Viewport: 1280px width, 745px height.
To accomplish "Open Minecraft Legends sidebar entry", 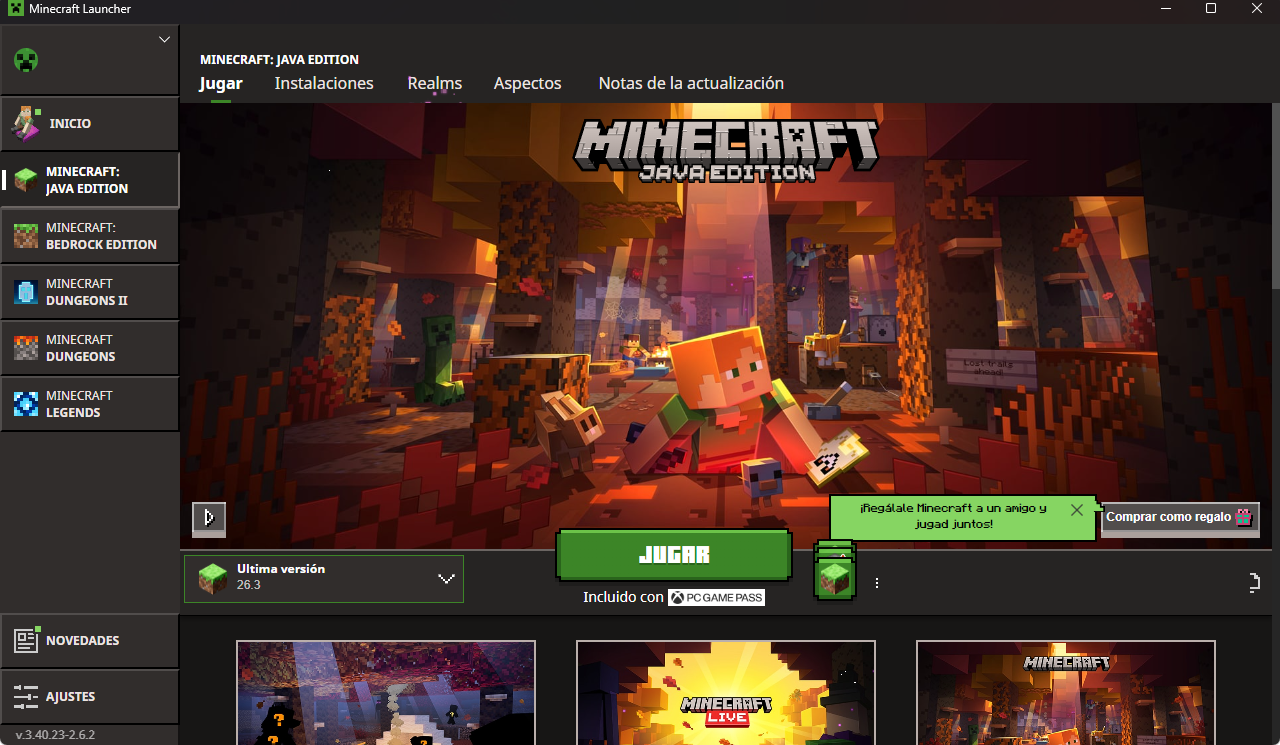I will pyautogui.click(x=90, y=404).
